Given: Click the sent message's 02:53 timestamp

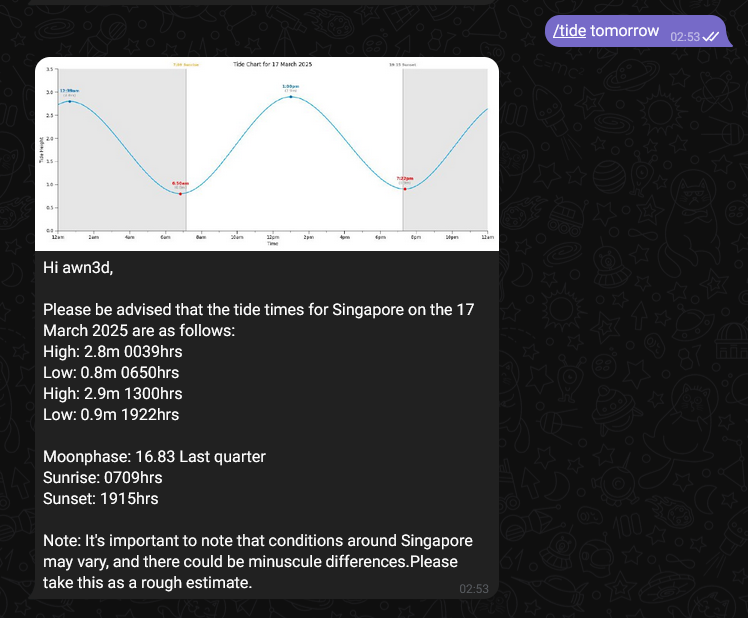Looking at the screenshot, I should [684, 36].
